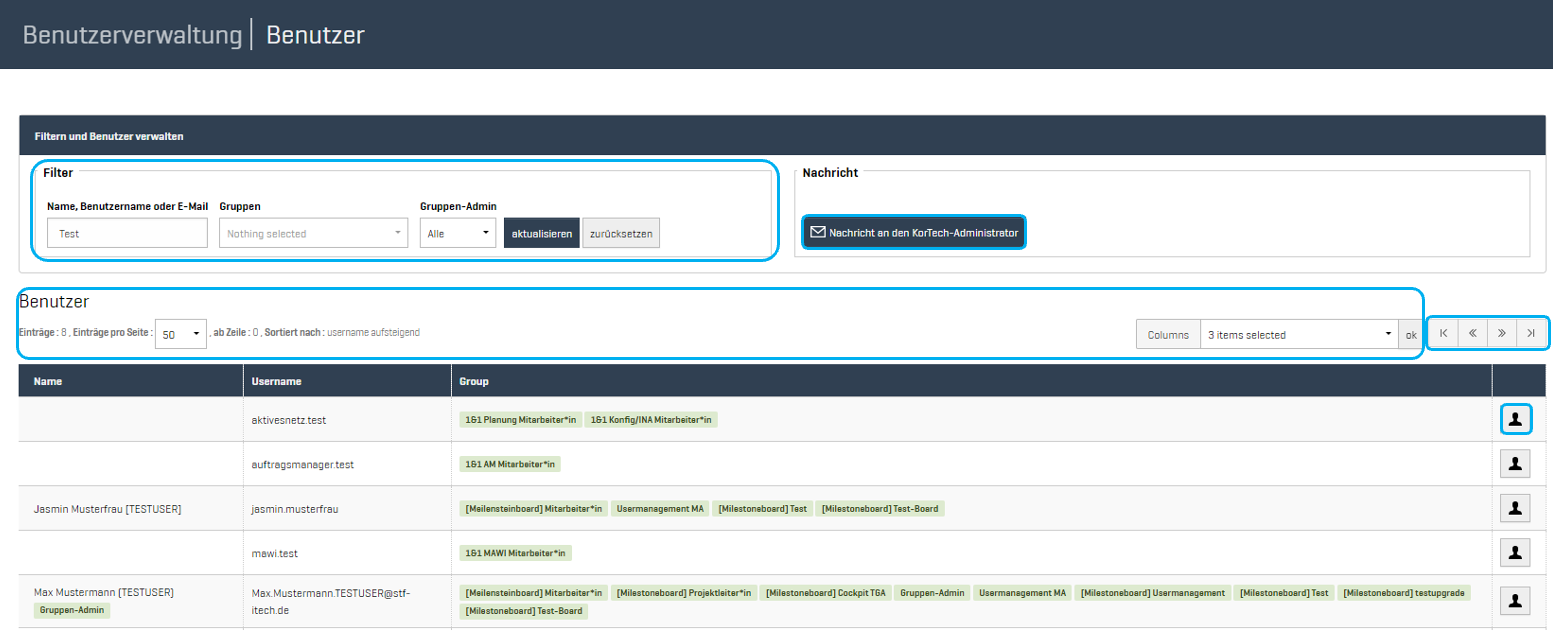Viewport: 1553px width, 637px height.
Task: Confirm column selection with 'ok' button
Action: (x=1411, y=335)
